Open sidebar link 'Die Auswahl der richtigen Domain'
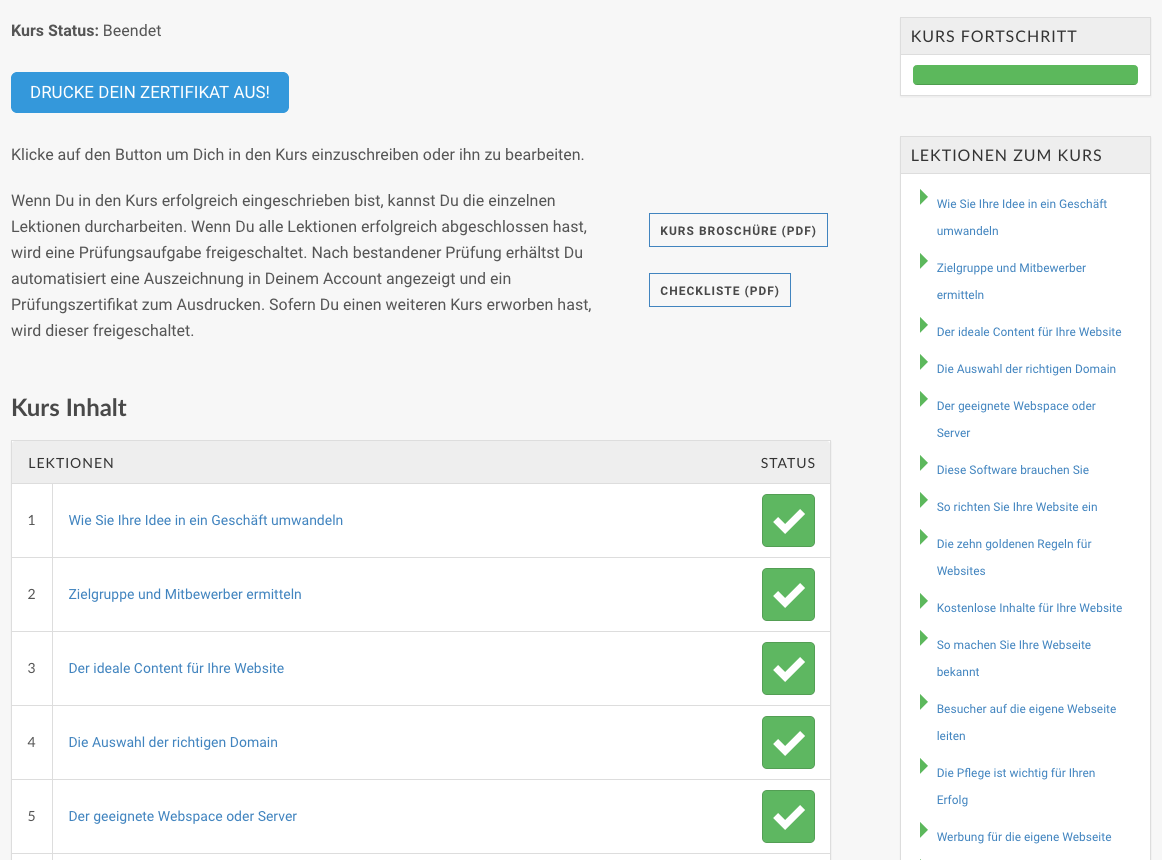This screenshot has height=860, width=1162. (x=1026, y=369)
